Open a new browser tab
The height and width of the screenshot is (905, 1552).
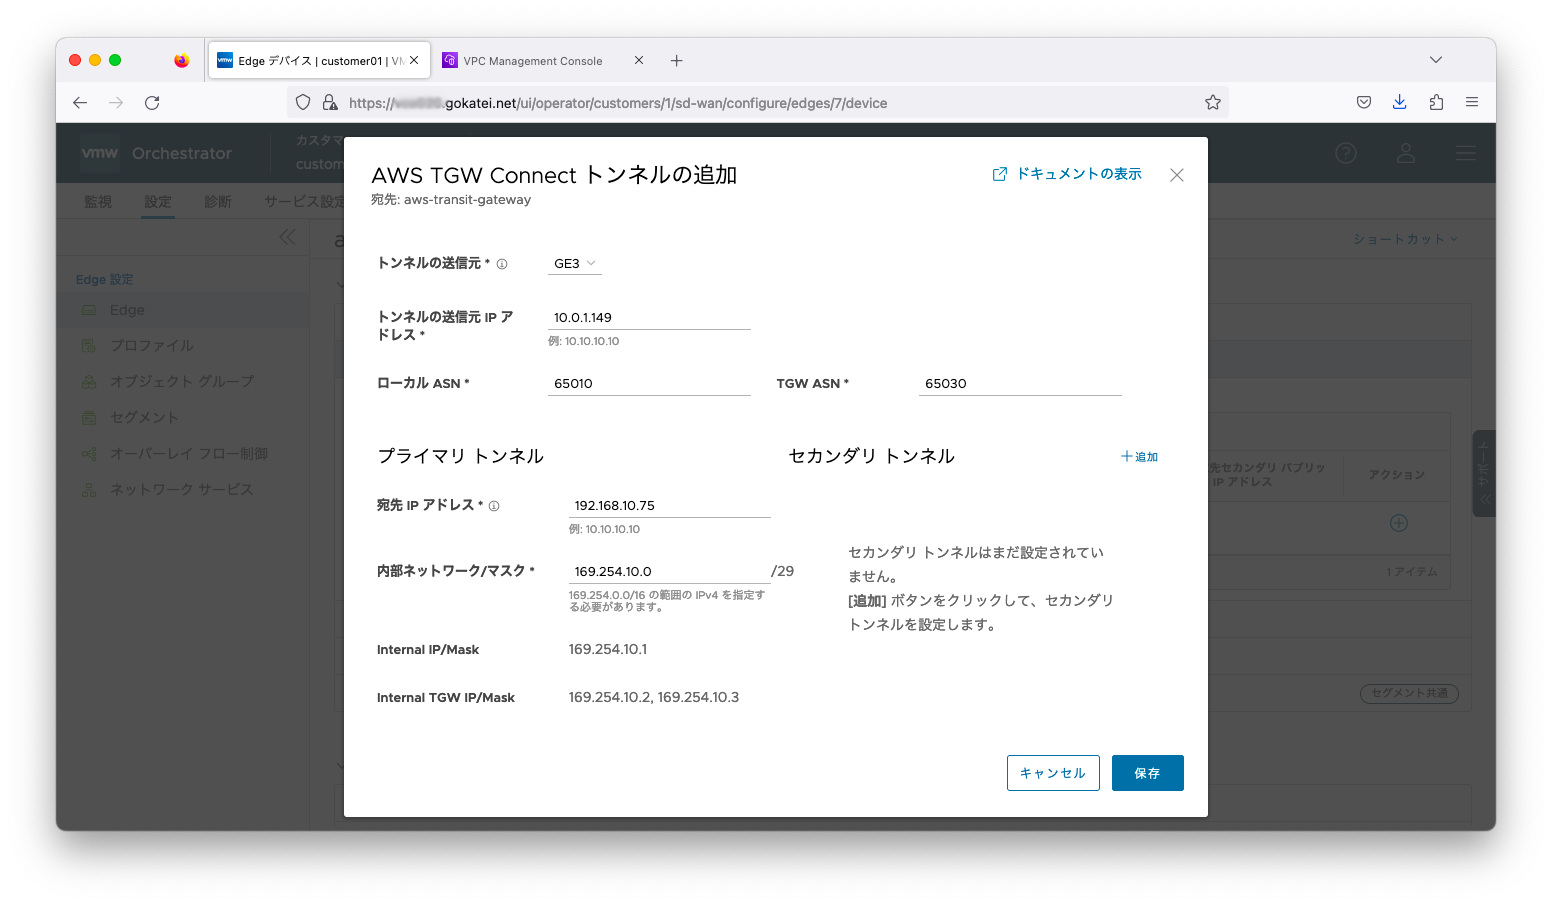click(x=677, y=61)
